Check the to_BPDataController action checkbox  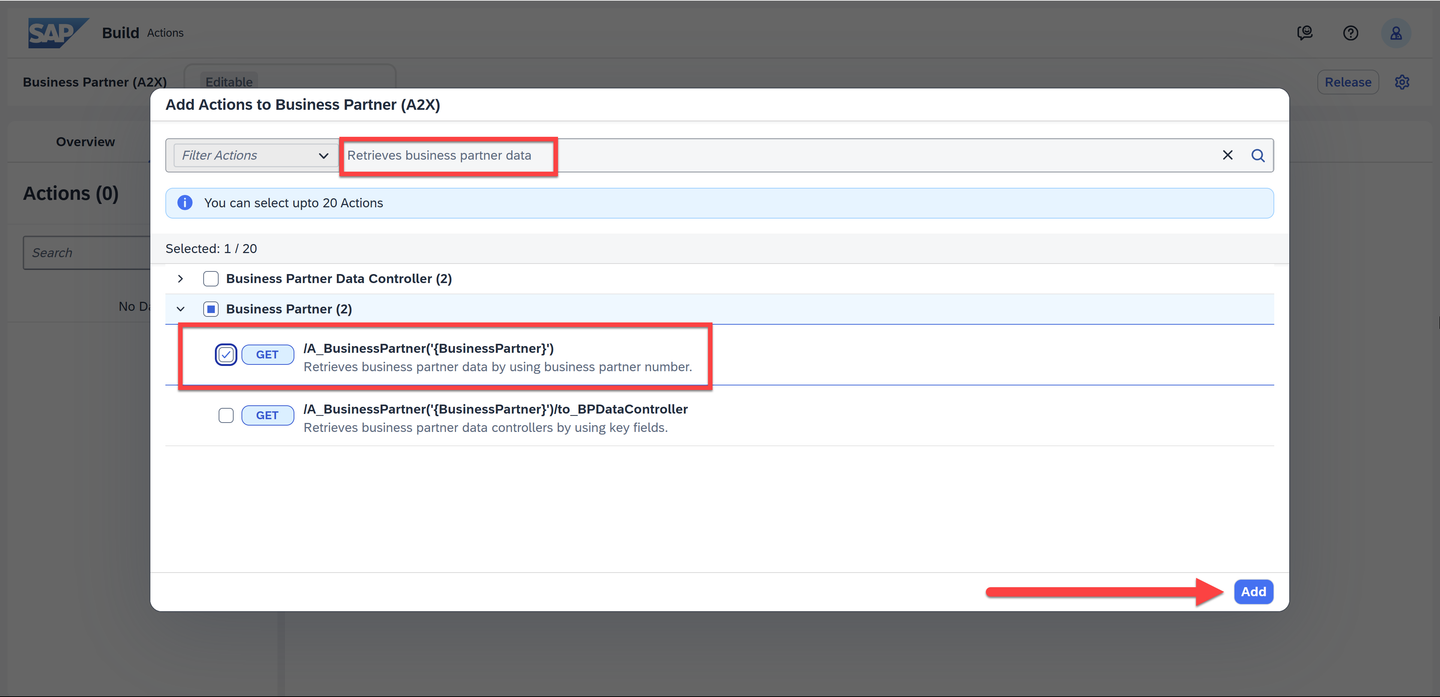(226, 415)
